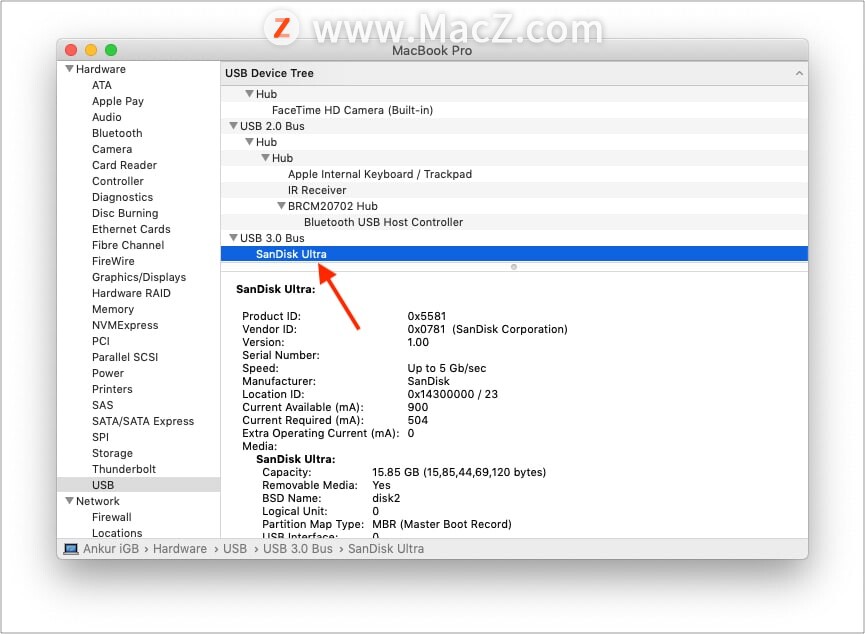Select Apple Pay in the sidebar

118,101
